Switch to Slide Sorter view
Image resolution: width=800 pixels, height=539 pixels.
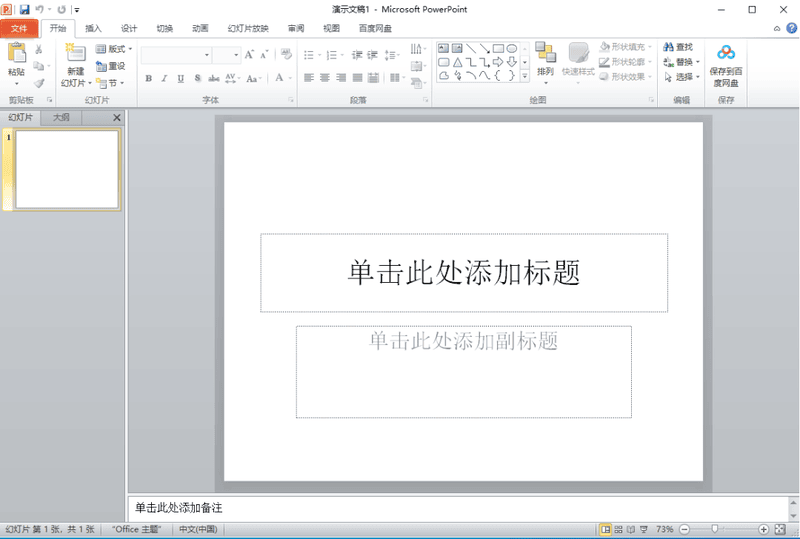[618, 529]
